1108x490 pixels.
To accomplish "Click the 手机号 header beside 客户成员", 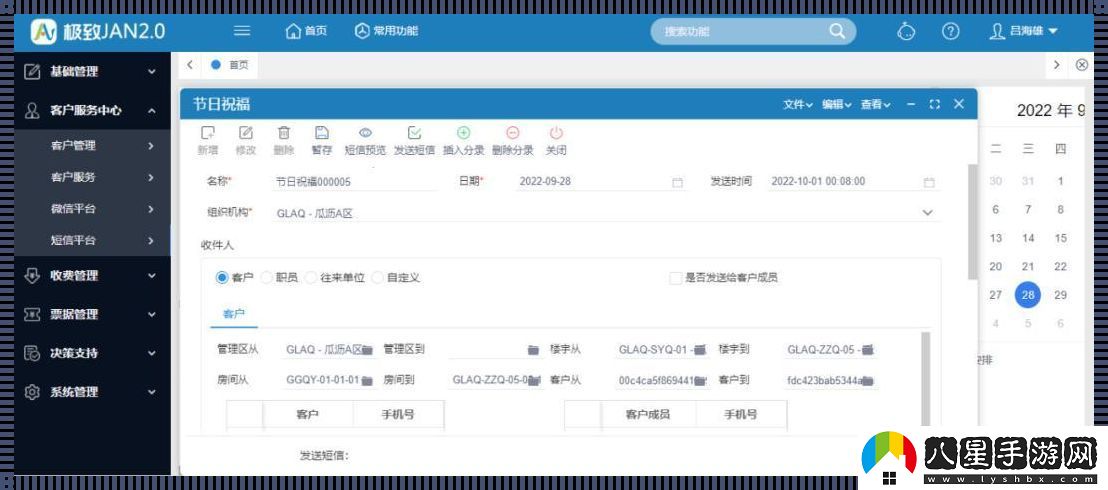I will [x=741, y=414].
